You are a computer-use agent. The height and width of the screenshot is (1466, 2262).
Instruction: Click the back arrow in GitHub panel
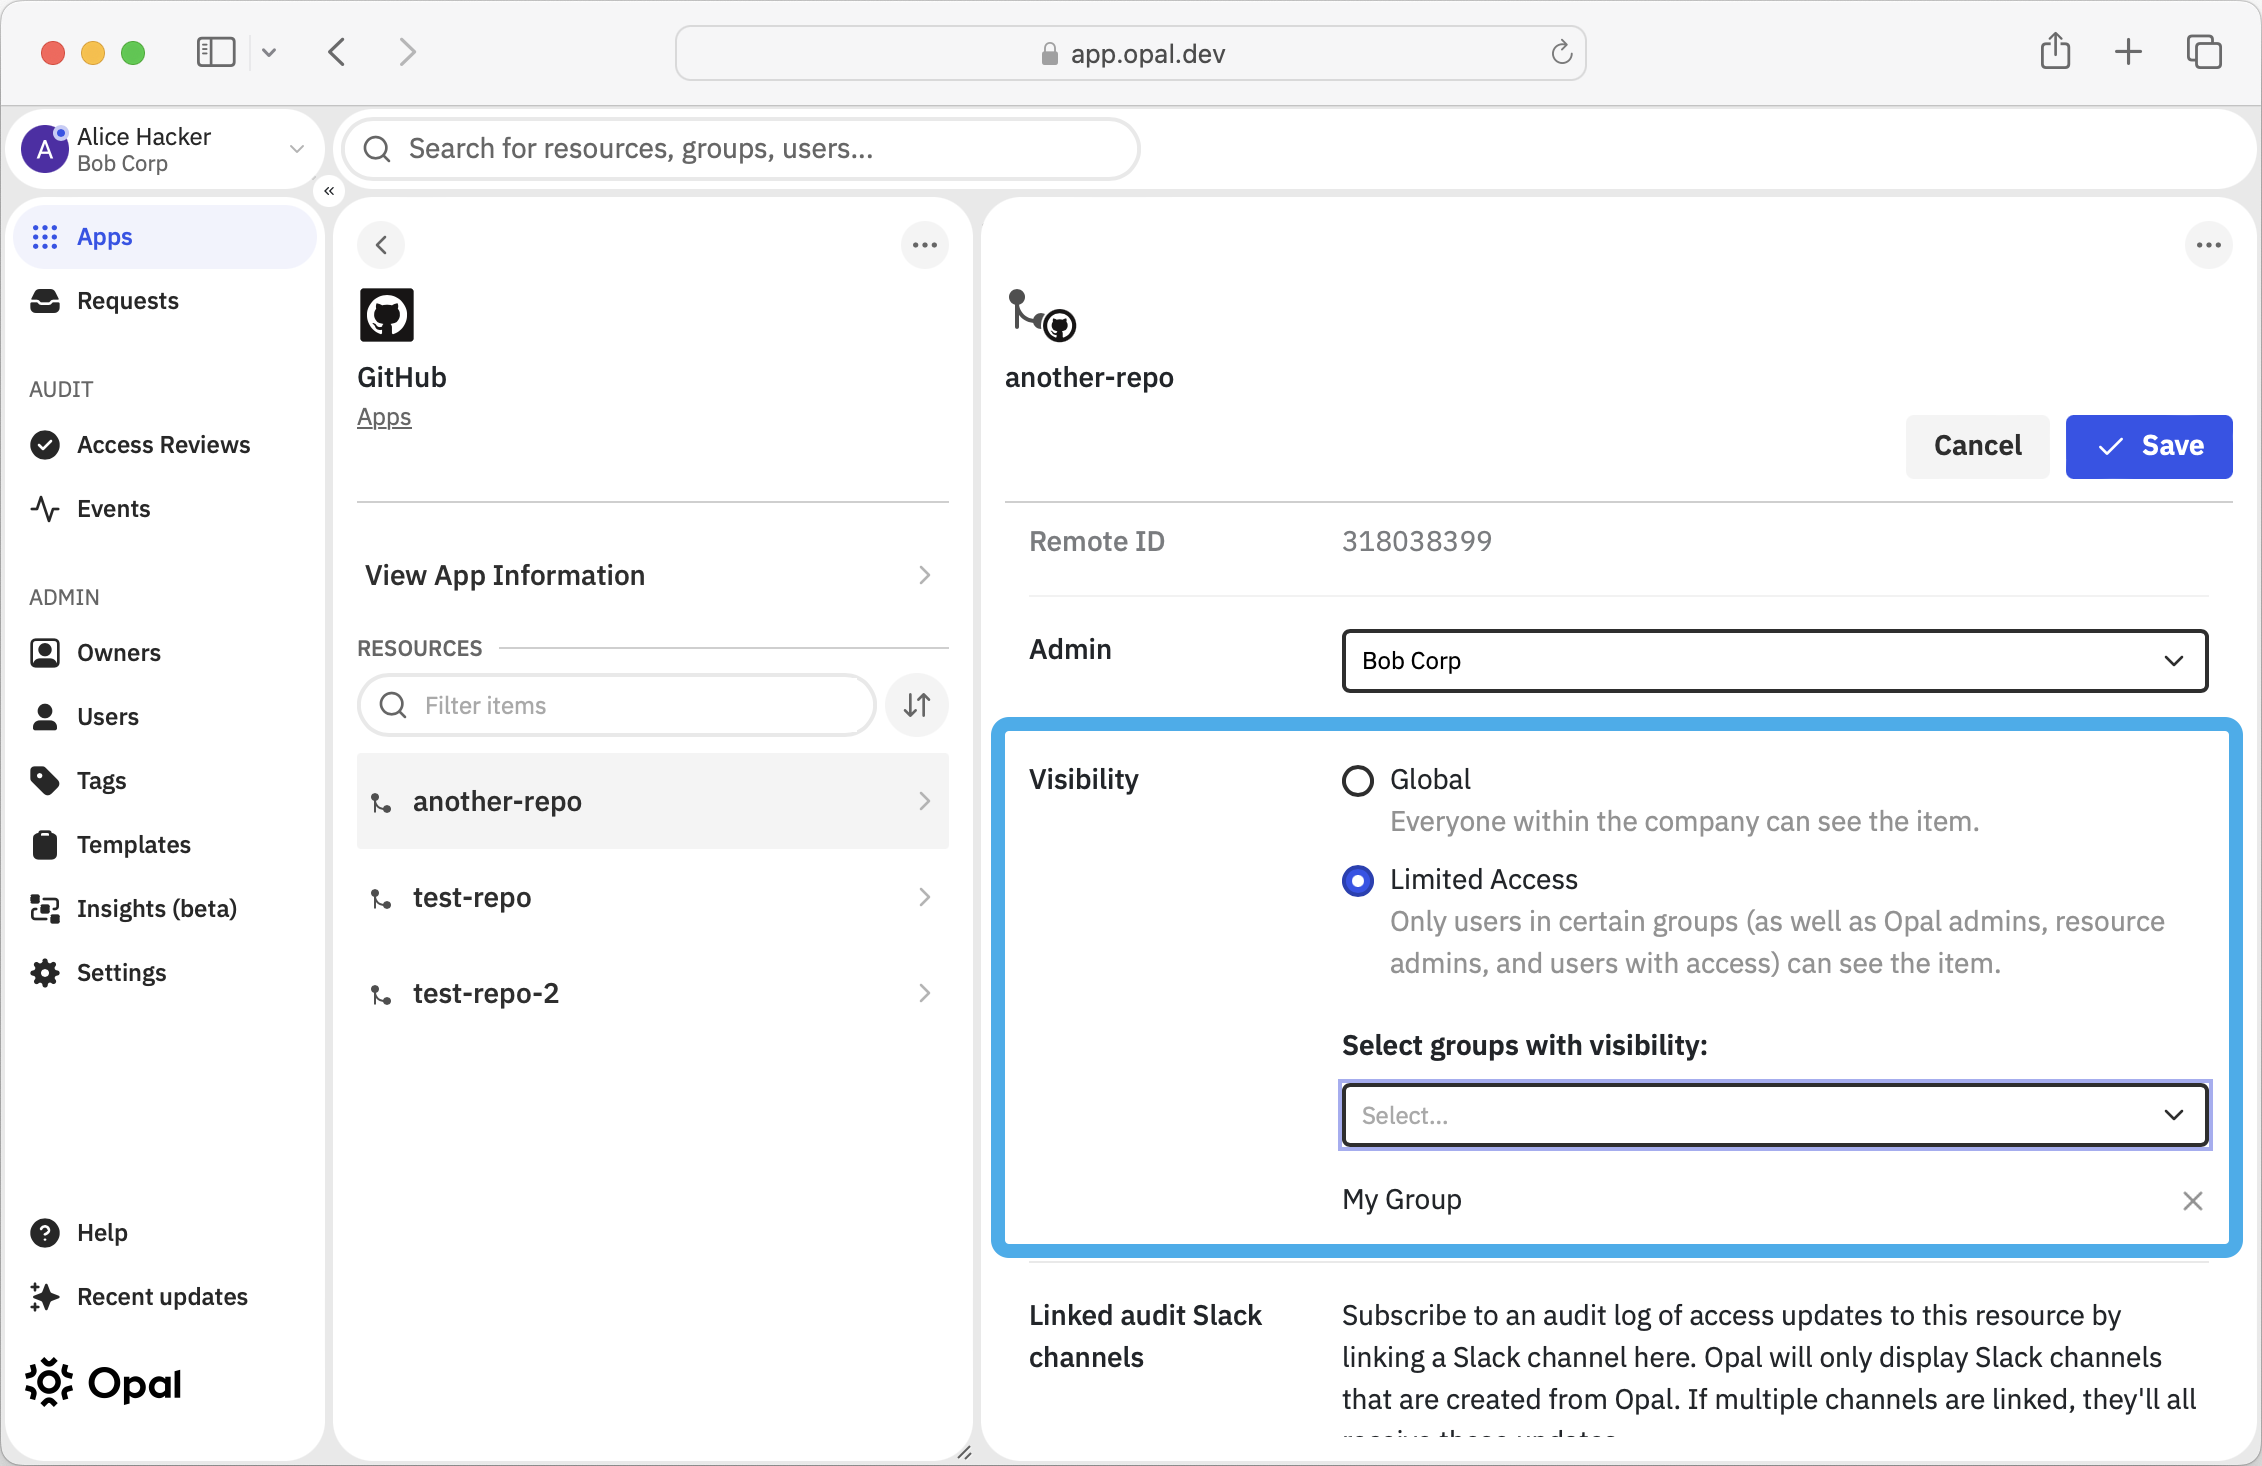coord(381,245)
